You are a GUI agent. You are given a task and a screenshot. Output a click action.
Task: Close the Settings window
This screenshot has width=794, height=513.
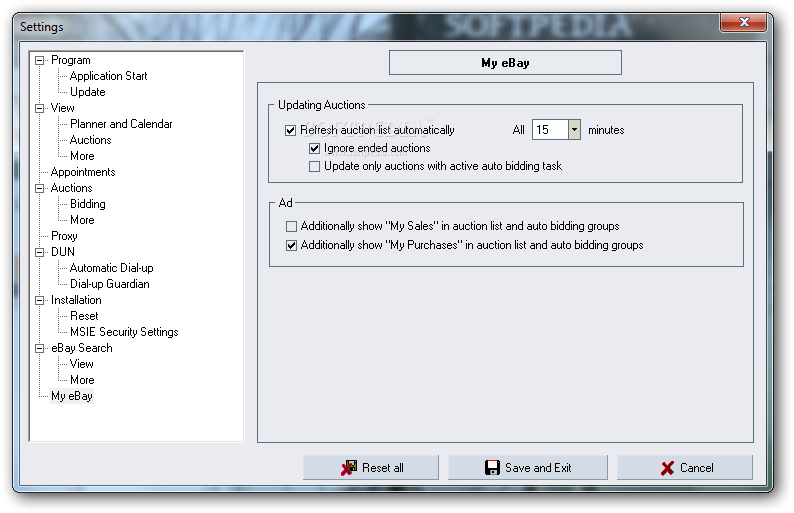click(744, 22)
